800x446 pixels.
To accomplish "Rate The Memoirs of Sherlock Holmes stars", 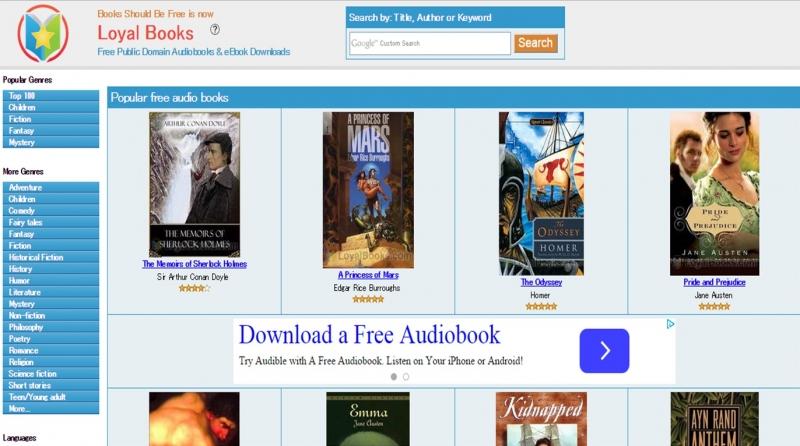I will pyautogui.click(x=194, y=288).
